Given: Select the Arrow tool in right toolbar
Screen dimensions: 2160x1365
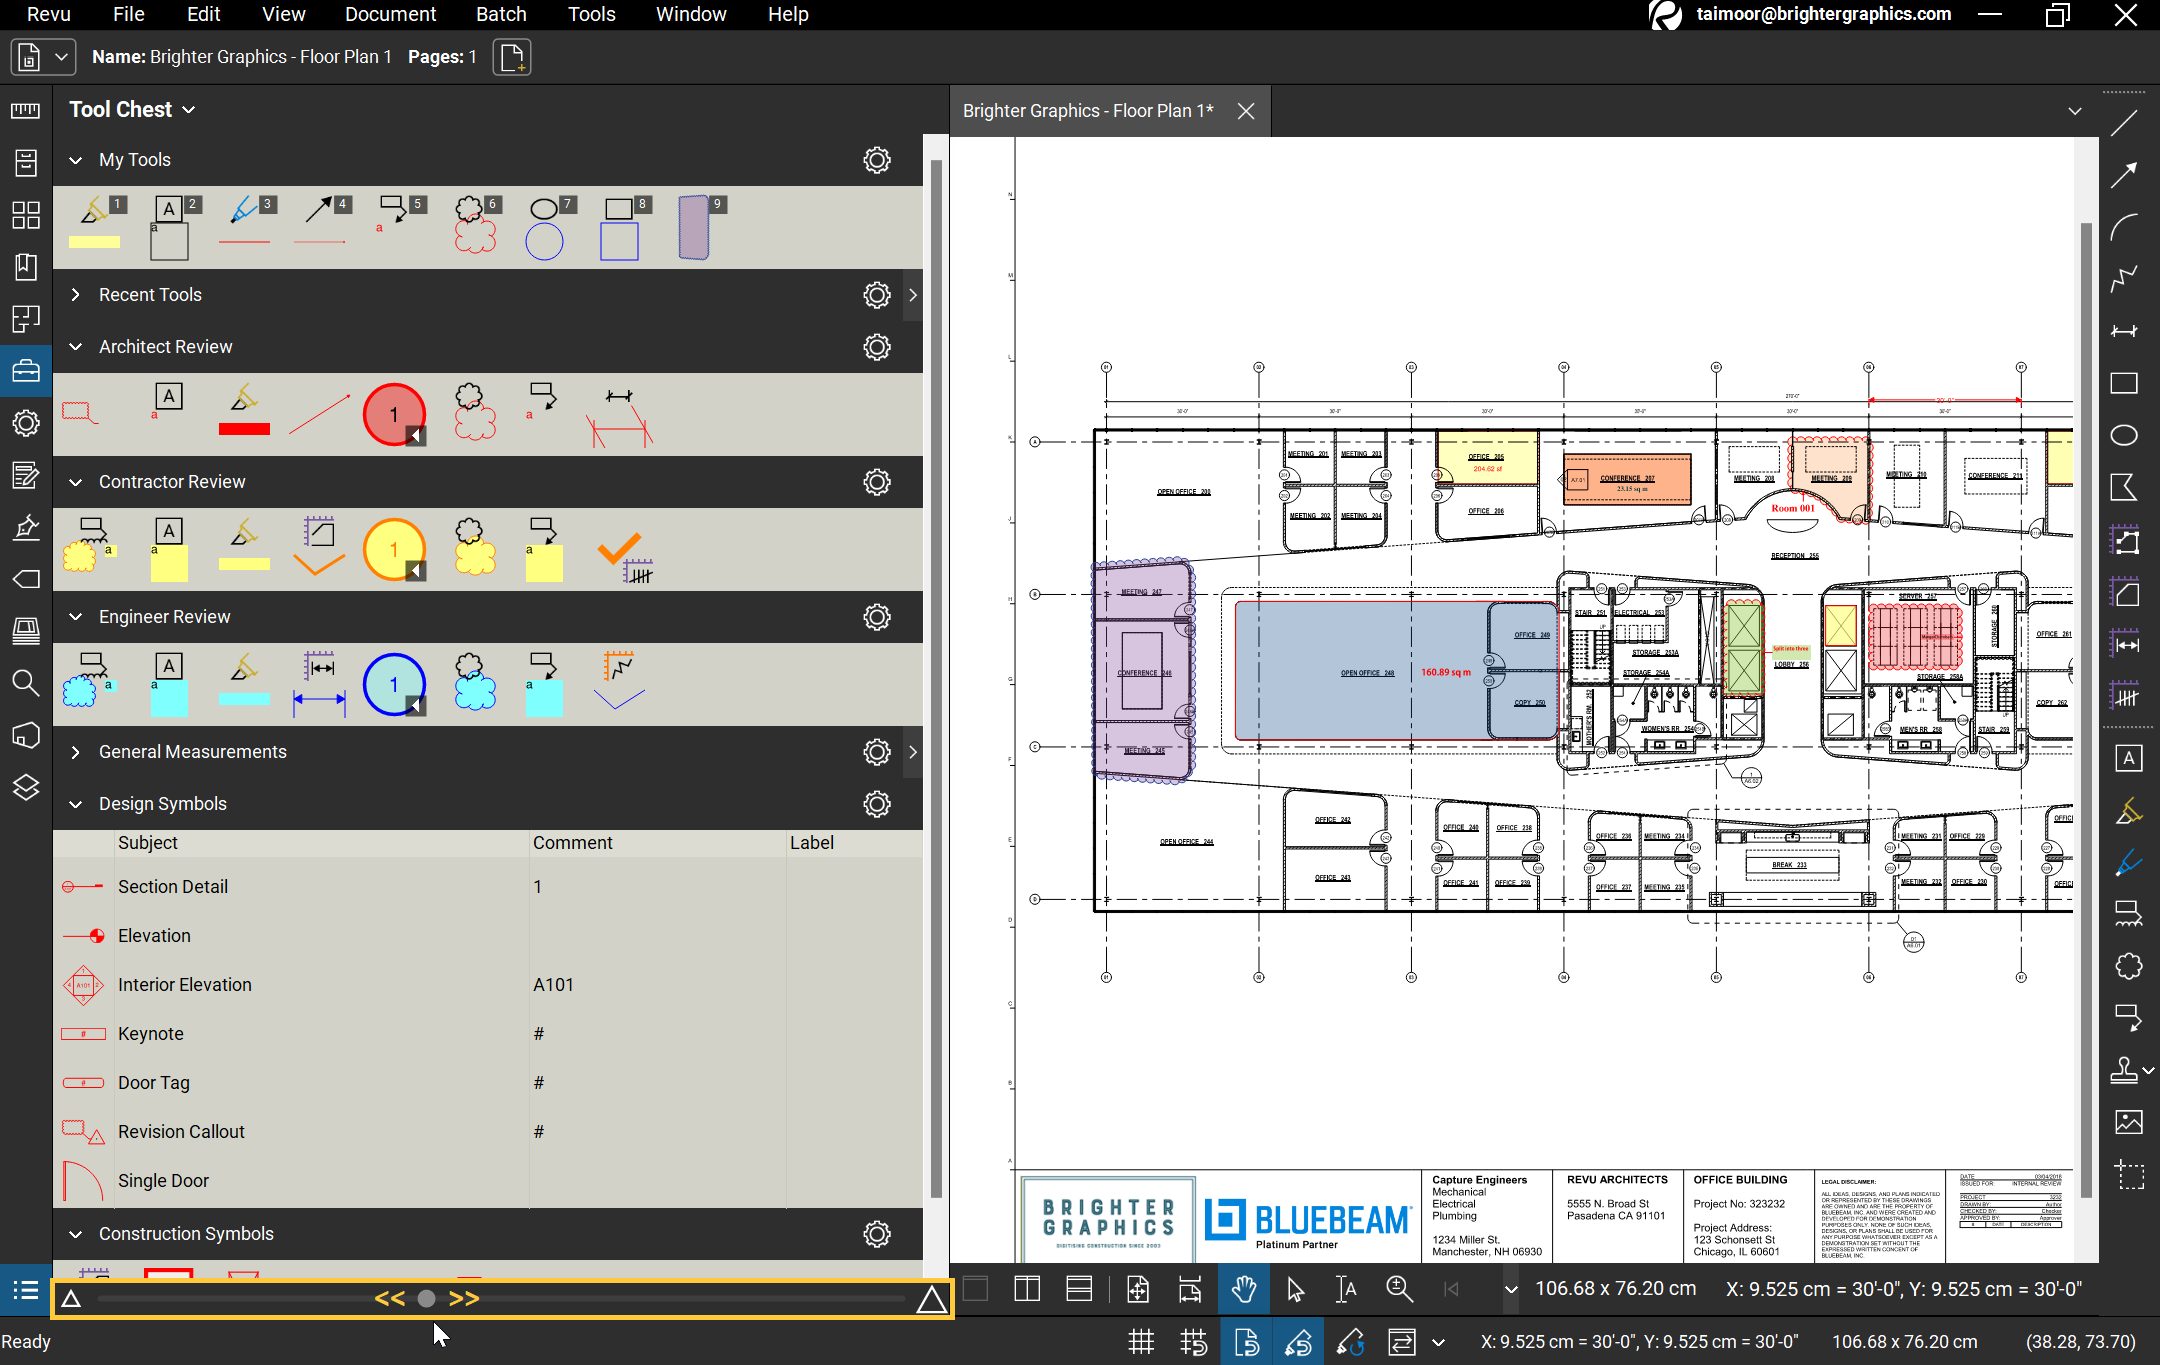Looking at the screenshot, I should pos(2124,175).
